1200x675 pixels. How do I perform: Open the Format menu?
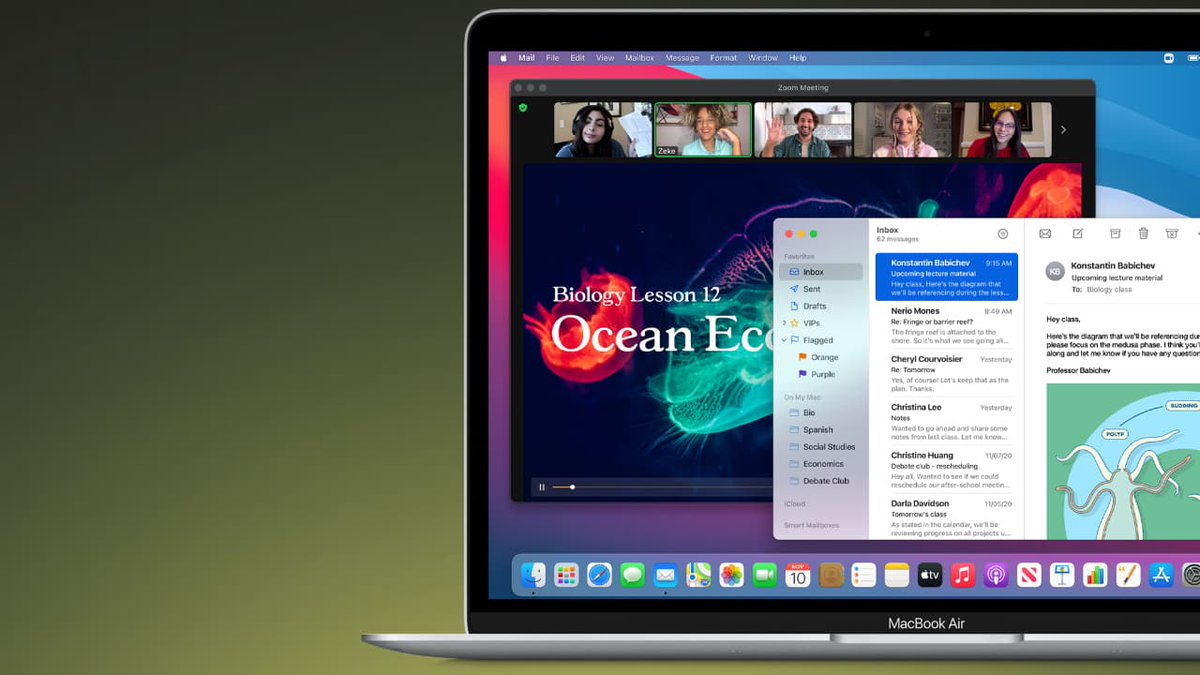[724, 58]
